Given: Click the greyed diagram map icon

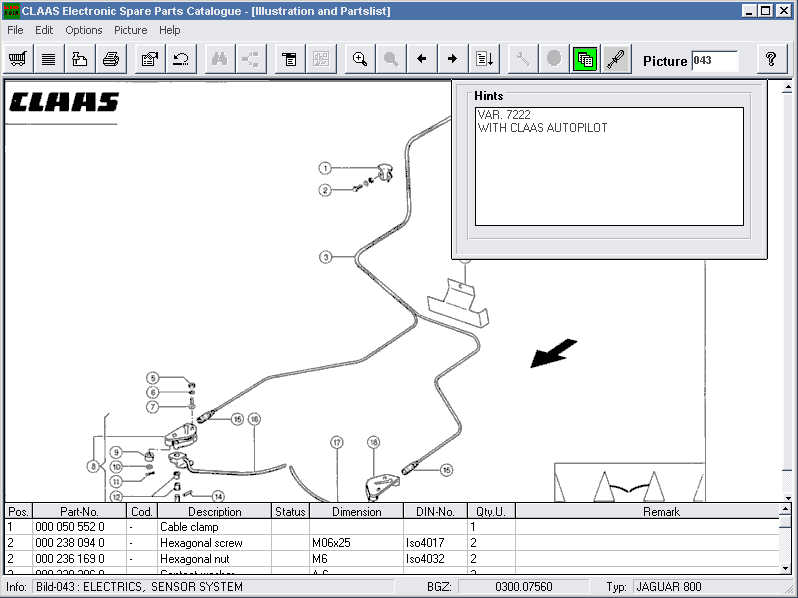Looking at the screenshot, I should [321, 59].
